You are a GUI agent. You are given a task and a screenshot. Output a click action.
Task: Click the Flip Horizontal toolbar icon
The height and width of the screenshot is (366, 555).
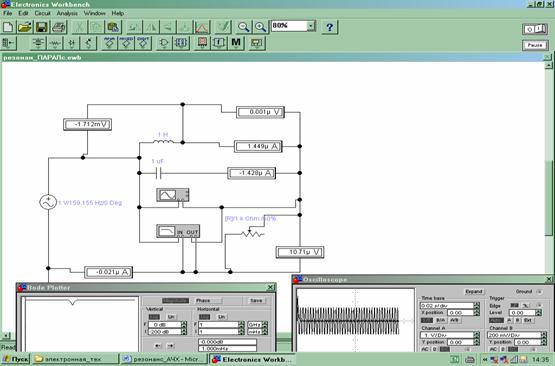coord(151,27)
